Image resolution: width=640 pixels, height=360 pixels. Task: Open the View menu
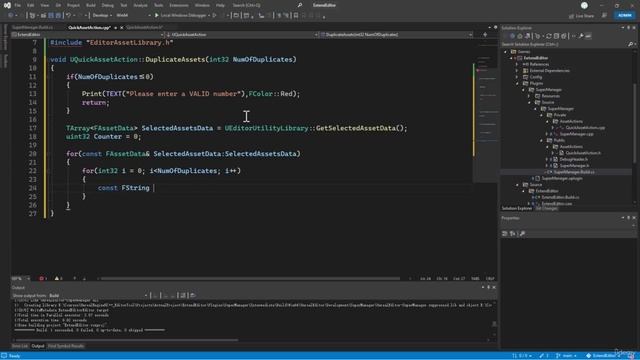click(x=44, y=5)
